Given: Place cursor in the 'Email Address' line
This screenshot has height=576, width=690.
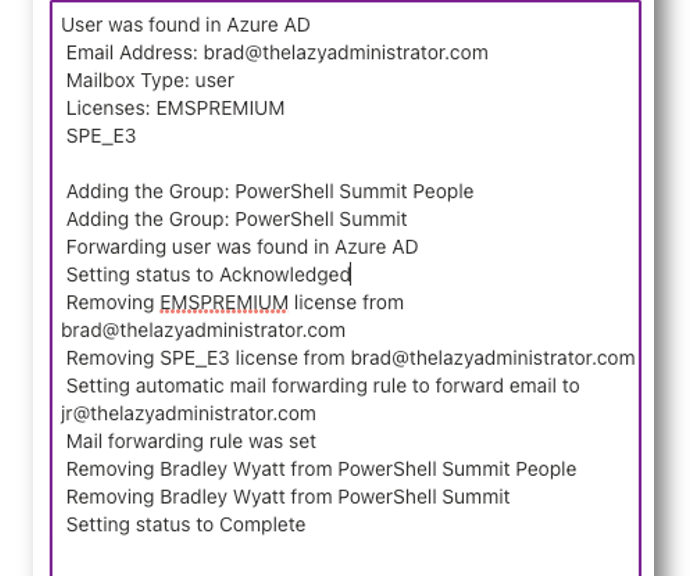Looking at the screenshot, I should [277, 53].
